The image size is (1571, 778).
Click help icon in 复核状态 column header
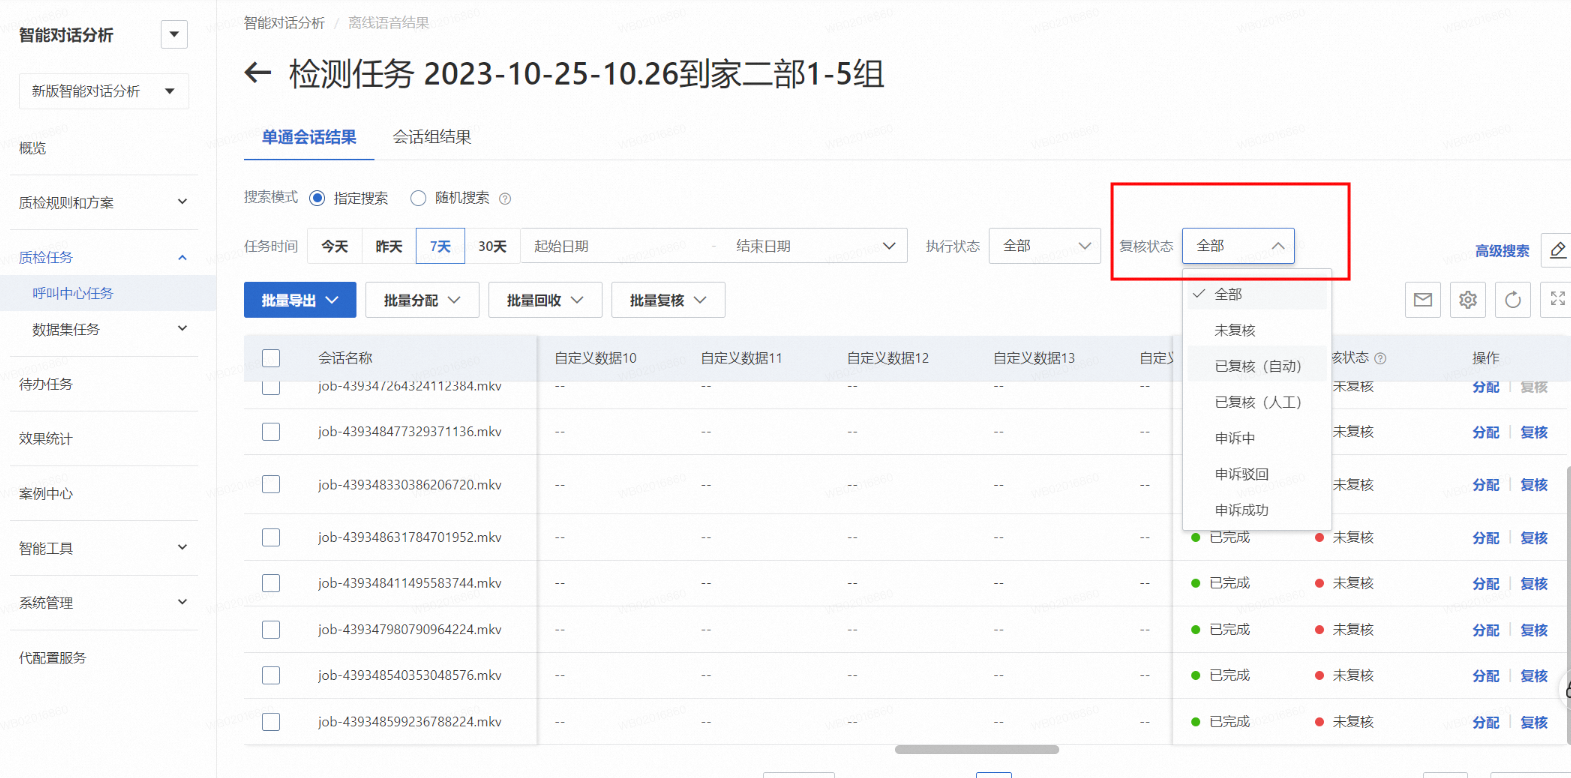(1380, 358)
